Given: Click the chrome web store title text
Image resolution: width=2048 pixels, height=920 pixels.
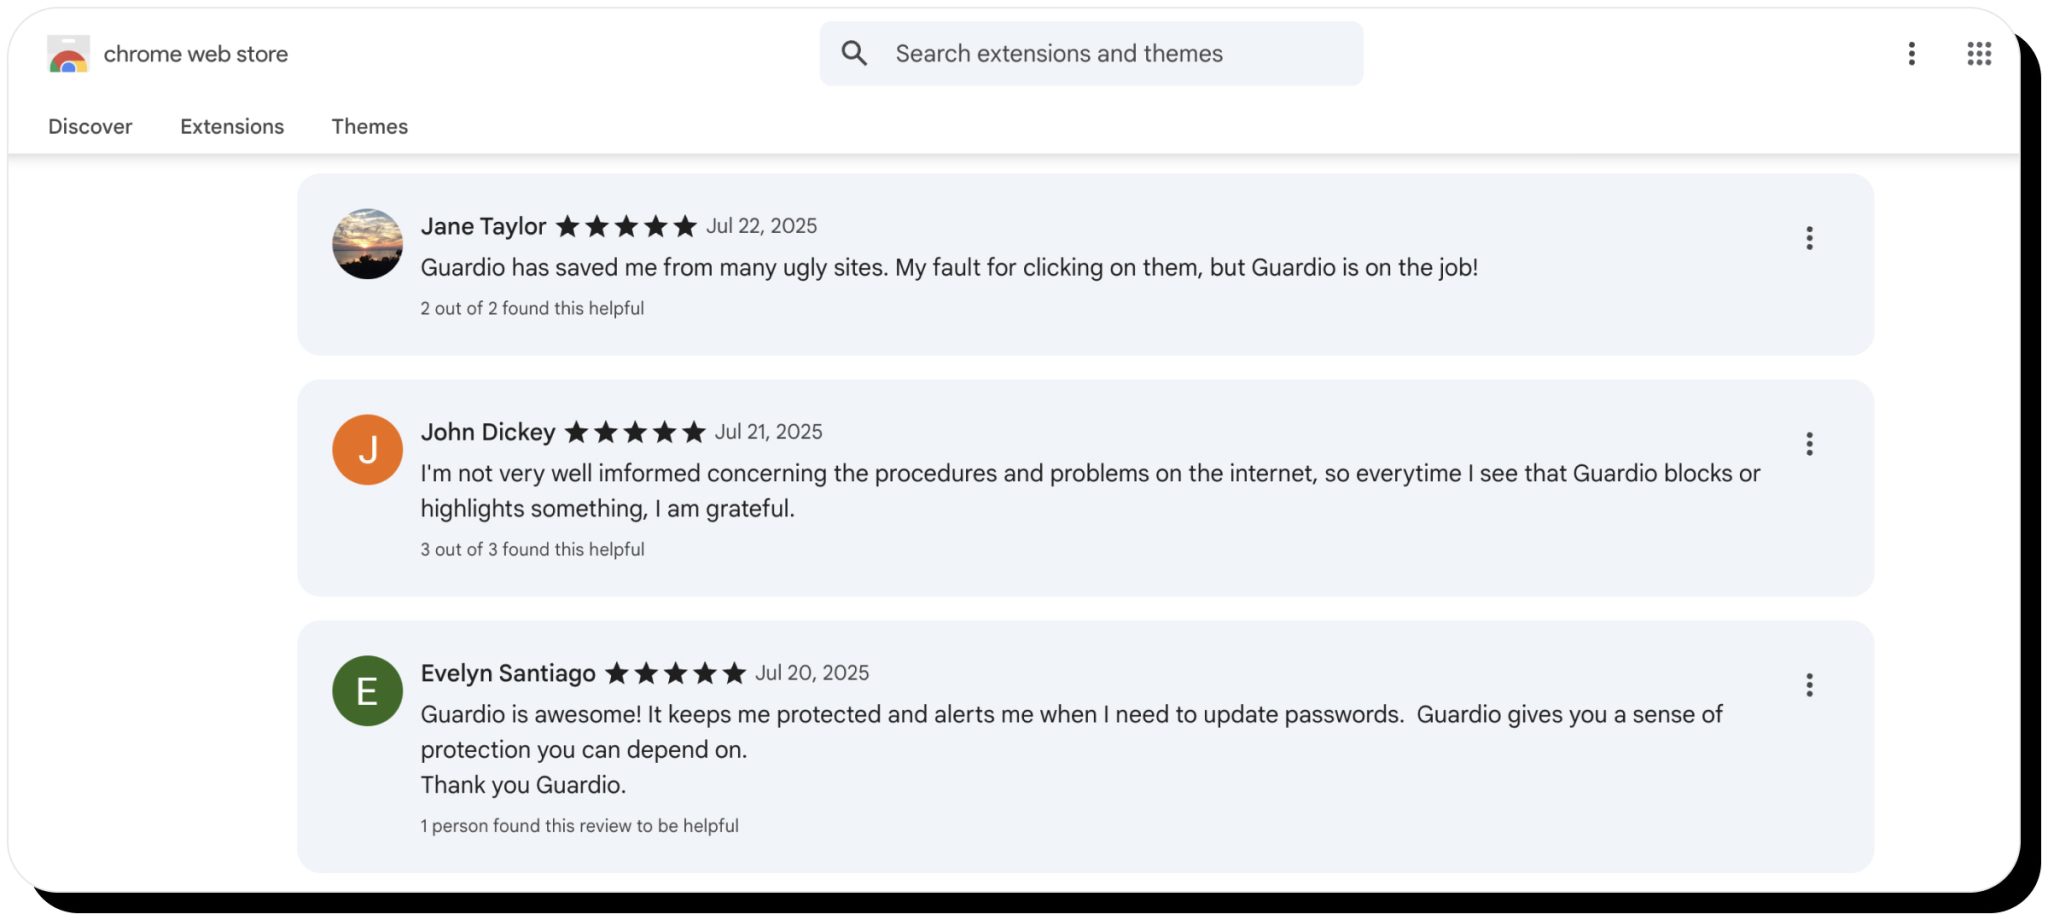Looking at the screenshot, I should pos(196,54).
